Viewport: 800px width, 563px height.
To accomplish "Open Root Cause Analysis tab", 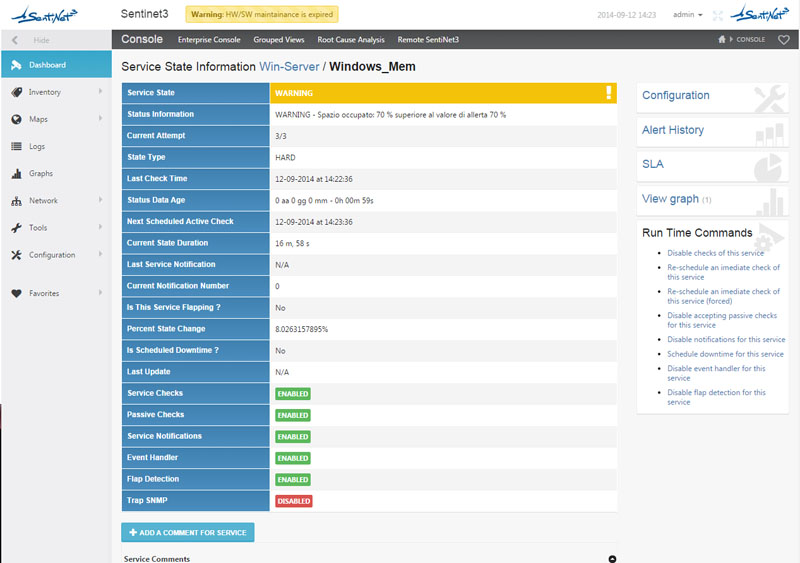I will click(x=351, y=39).
